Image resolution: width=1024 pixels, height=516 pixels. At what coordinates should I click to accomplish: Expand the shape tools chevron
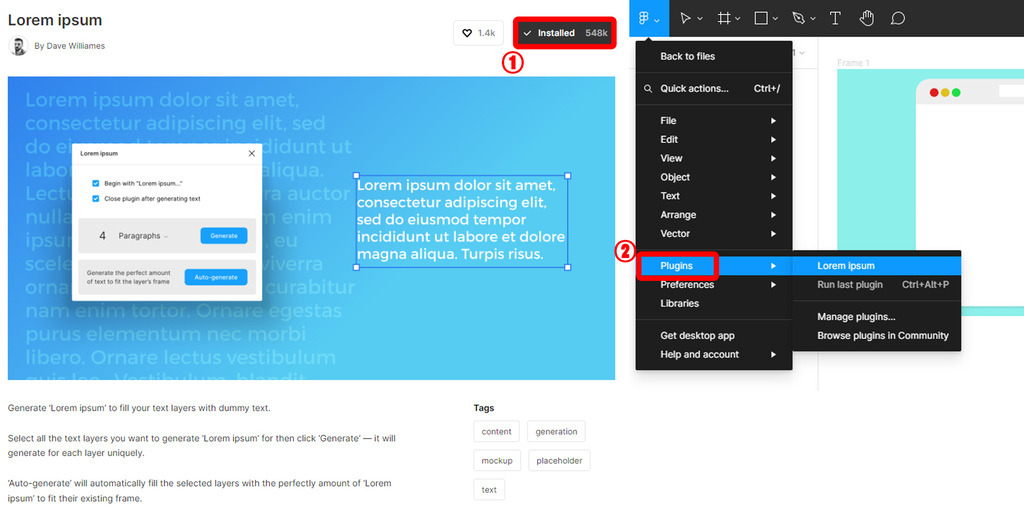tap(775, 20)
